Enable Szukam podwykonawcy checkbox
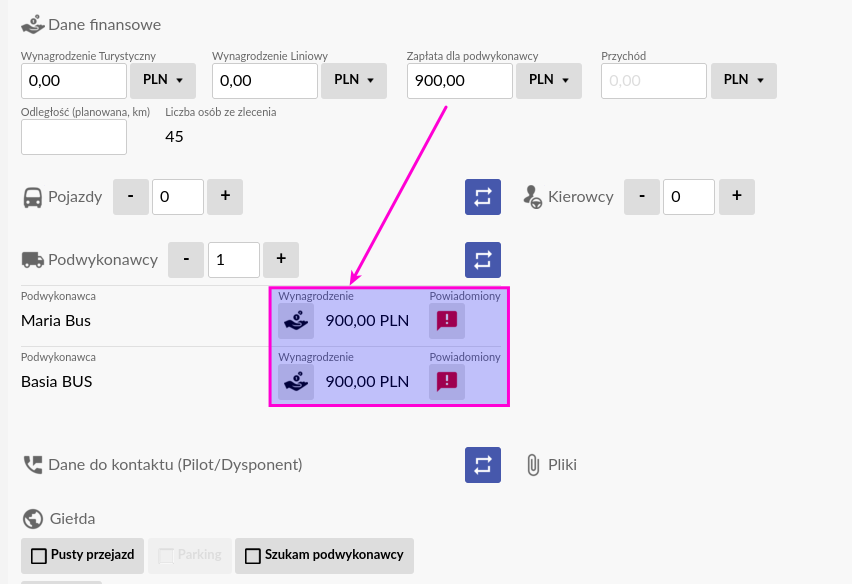852x584 pixels. pyautogui.click(x=253, y=556)
